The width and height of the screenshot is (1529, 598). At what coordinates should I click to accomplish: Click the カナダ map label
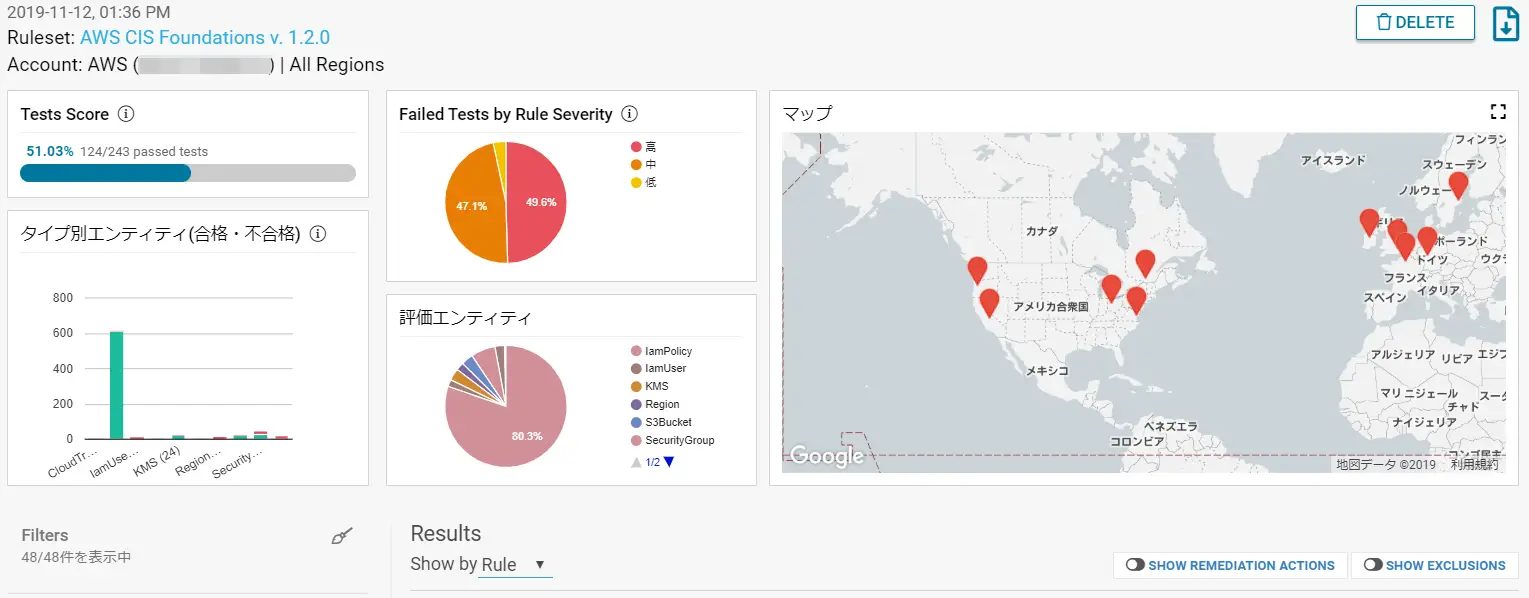(x=1041, y=231)
